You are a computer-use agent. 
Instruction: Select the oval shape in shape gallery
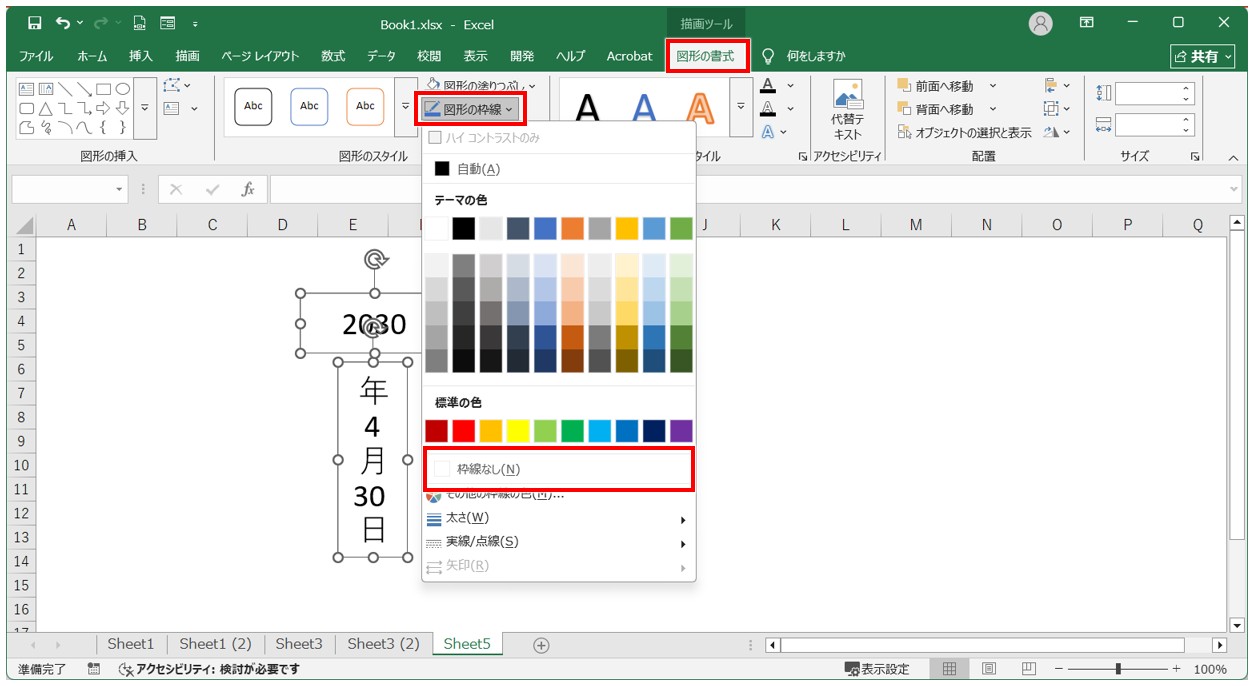(x=122, y=88)
